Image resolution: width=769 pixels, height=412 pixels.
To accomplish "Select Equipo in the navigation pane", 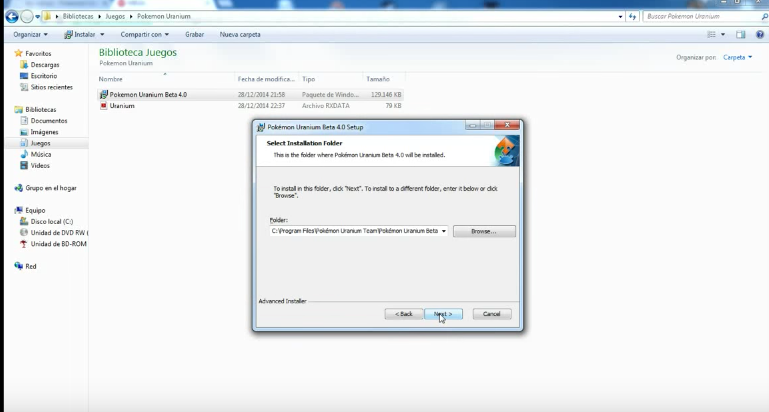I will tap(29, 210).
